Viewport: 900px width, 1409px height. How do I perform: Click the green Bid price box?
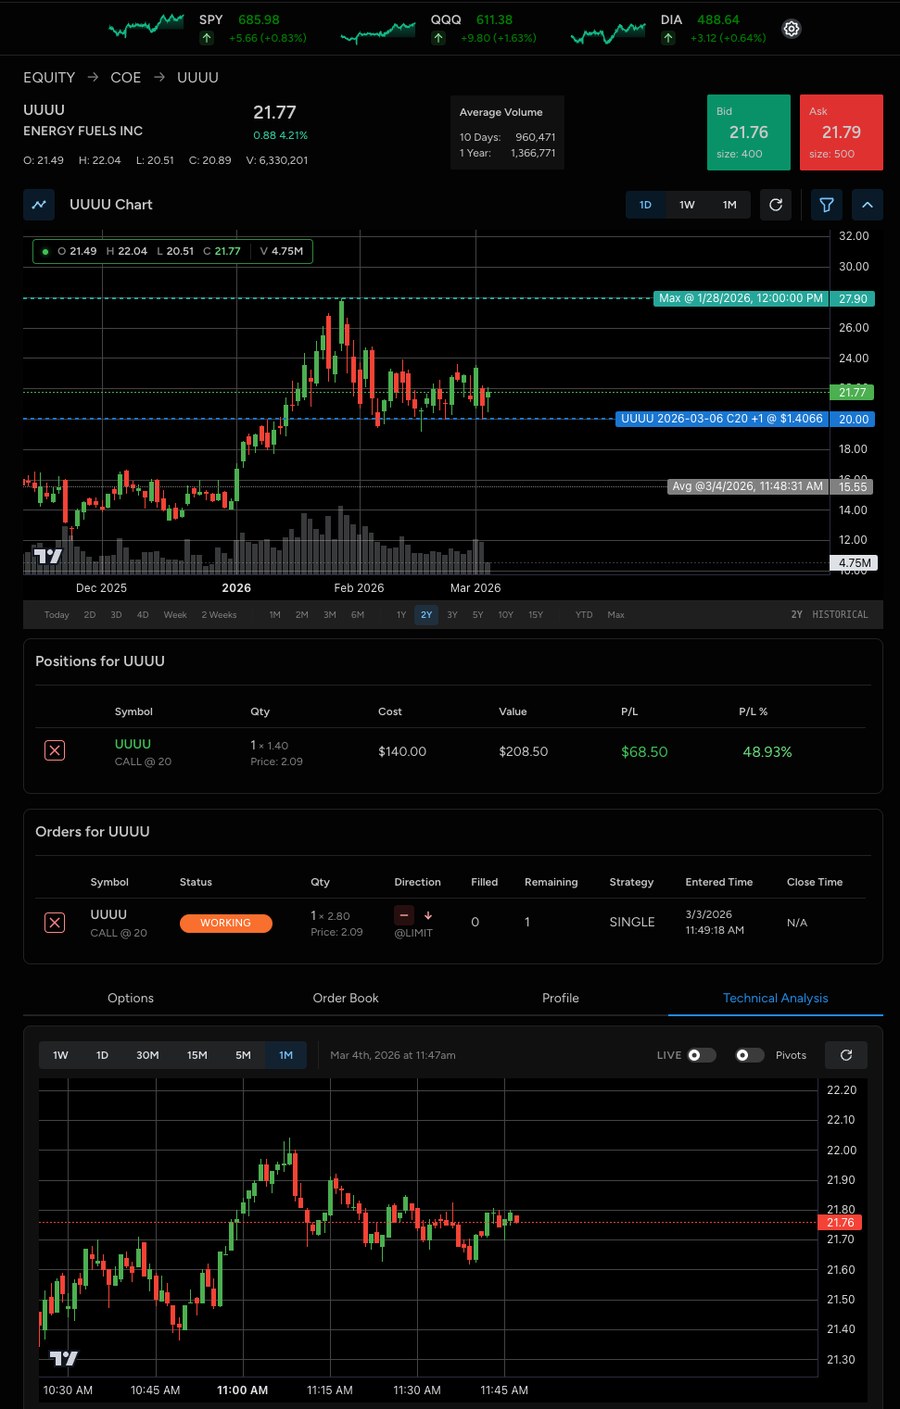(x=748, y=132)
